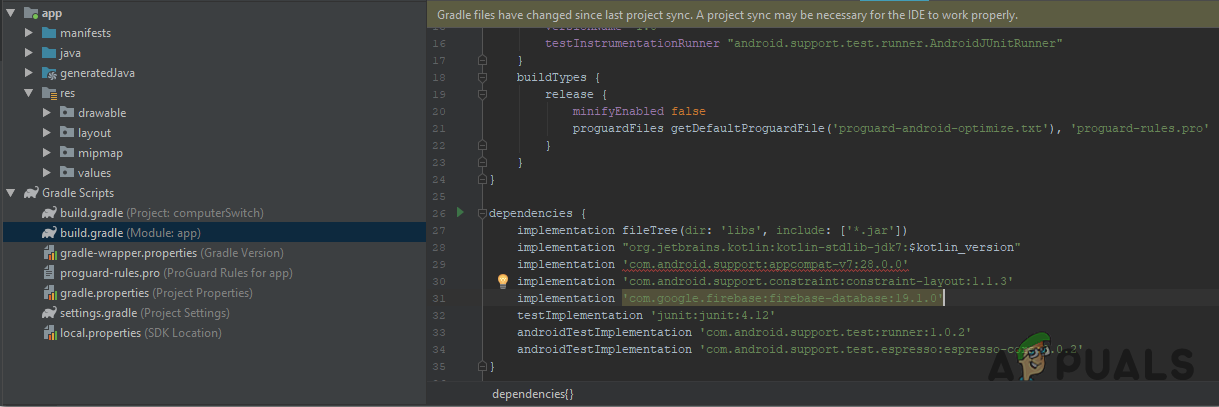The width and height of the screenshot is (1219, 407).
Task: Click the kotlin-stdlib-jdk7 dependency string
Action: click(821, 247)
